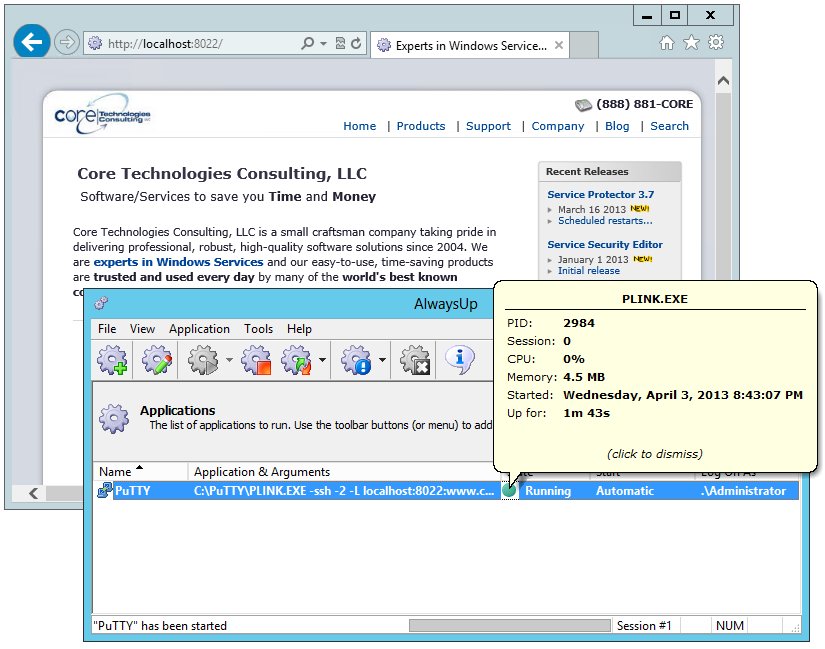825x649 pixels.
Task: Open a new browser tab
Action: (584, 45)
